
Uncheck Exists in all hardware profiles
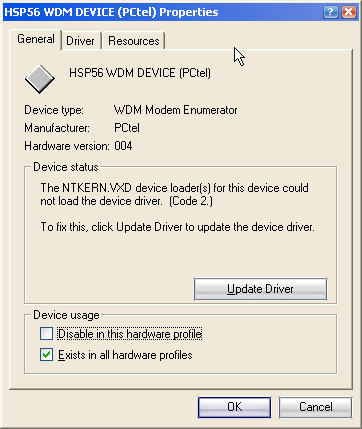46,355
